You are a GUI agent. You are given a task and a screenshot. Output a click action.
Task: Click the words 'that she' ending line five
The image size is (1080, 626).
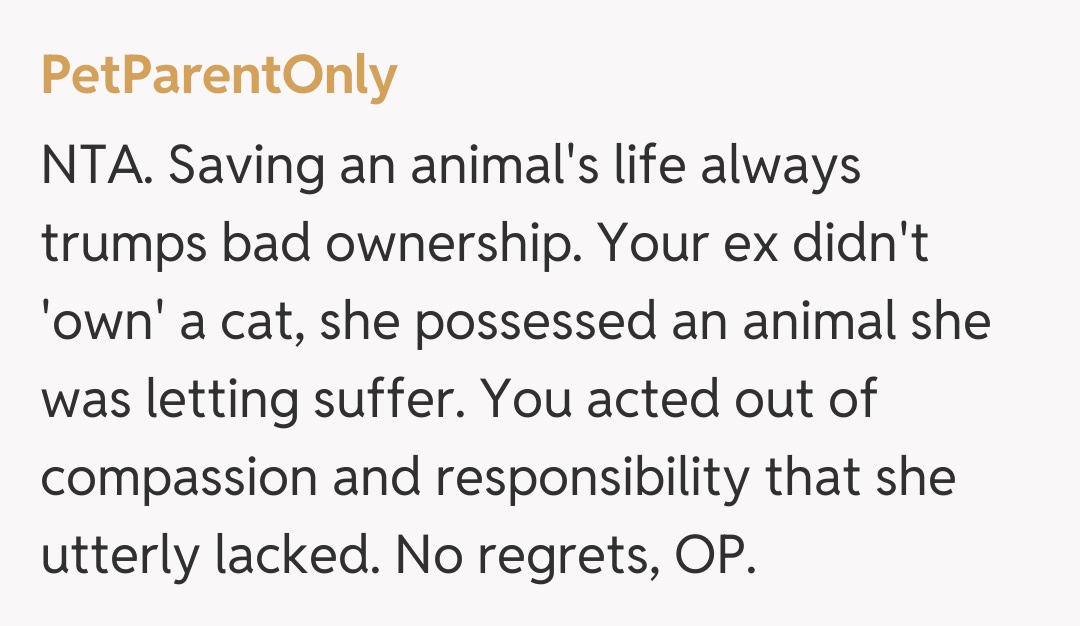[x=860, y=476]
